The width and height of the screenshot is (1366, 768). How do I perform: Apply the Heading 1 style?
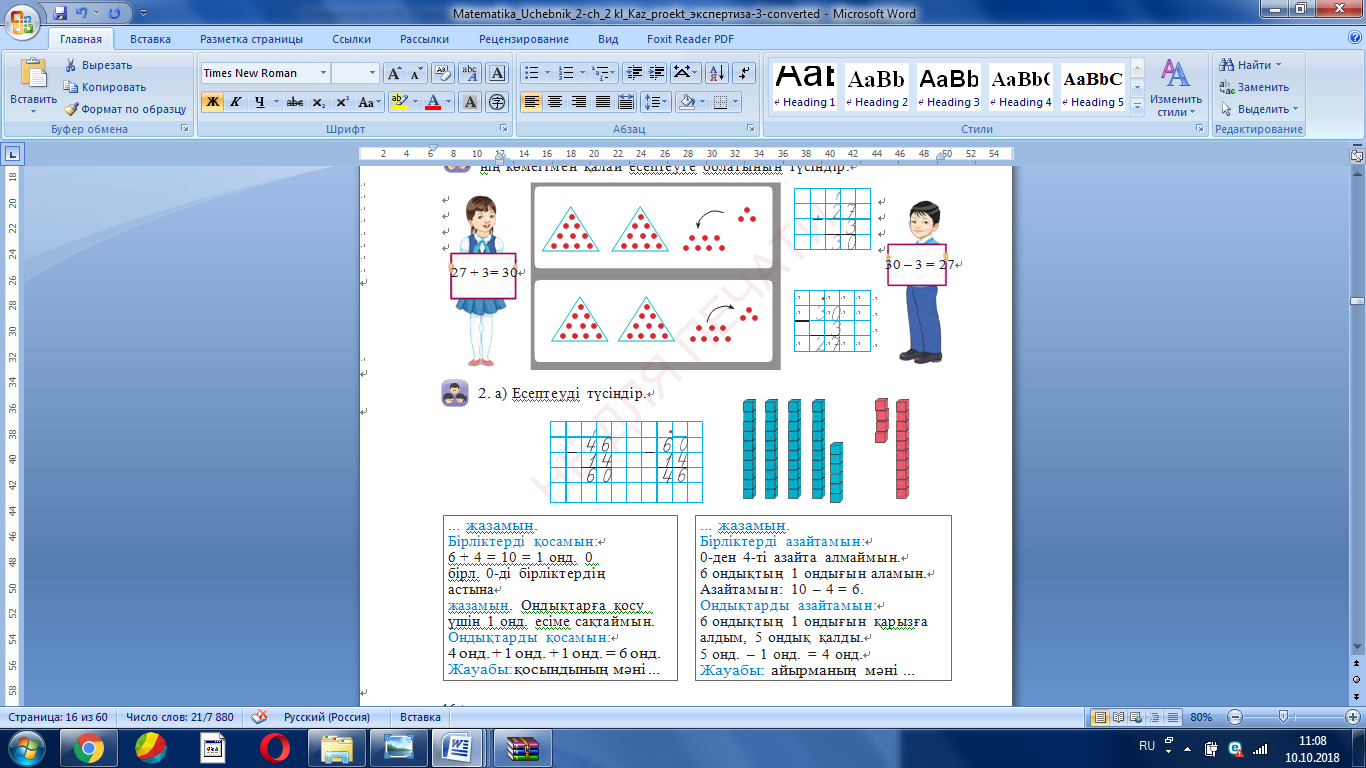click(805, 87)
